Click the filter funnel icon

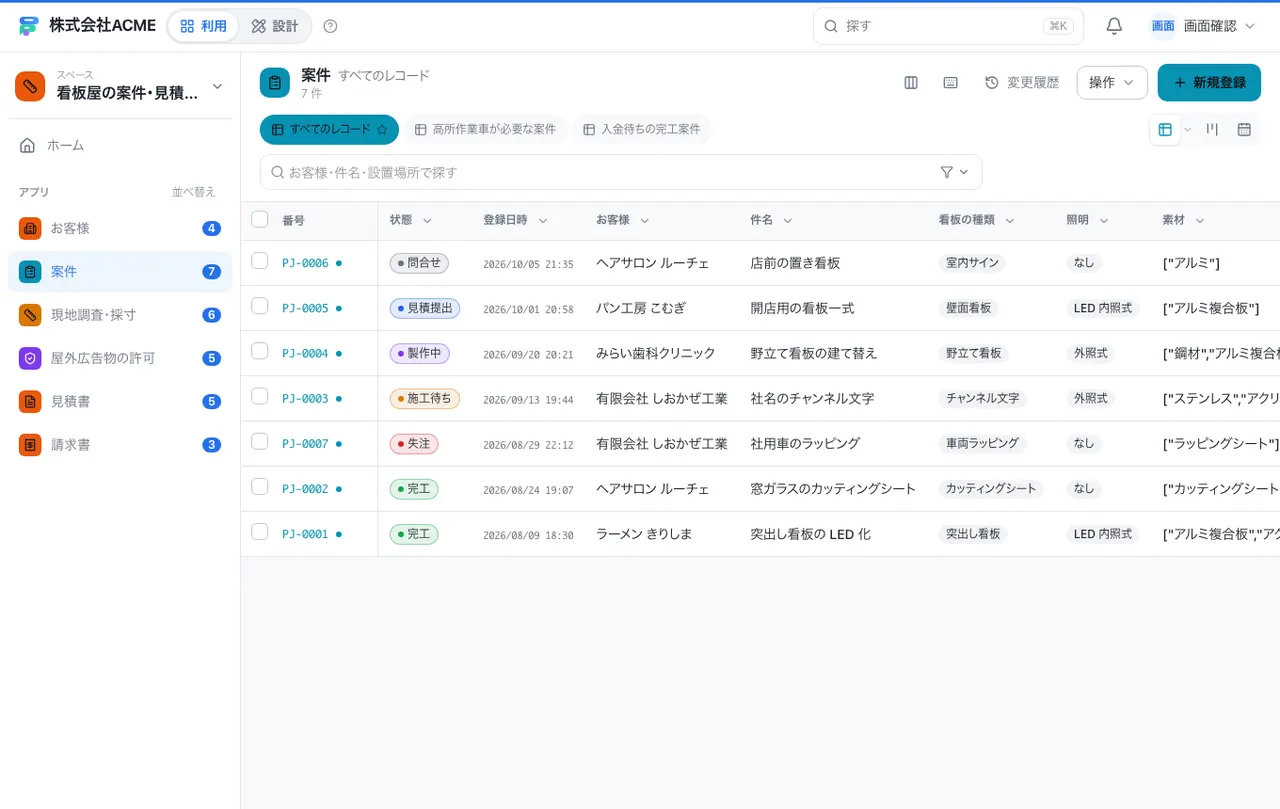(x=947, y=172)
